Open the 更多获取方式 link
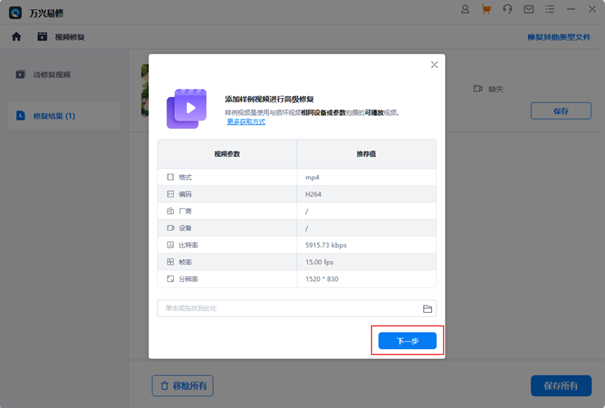This screenshot has height=408, width=605. click(x=246, y=122)
